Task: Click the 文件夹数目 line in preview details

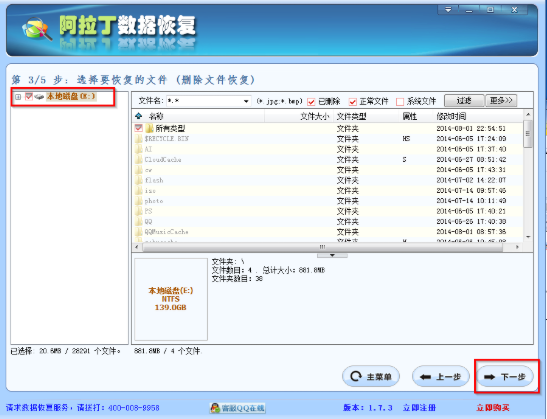Action: 237,279
